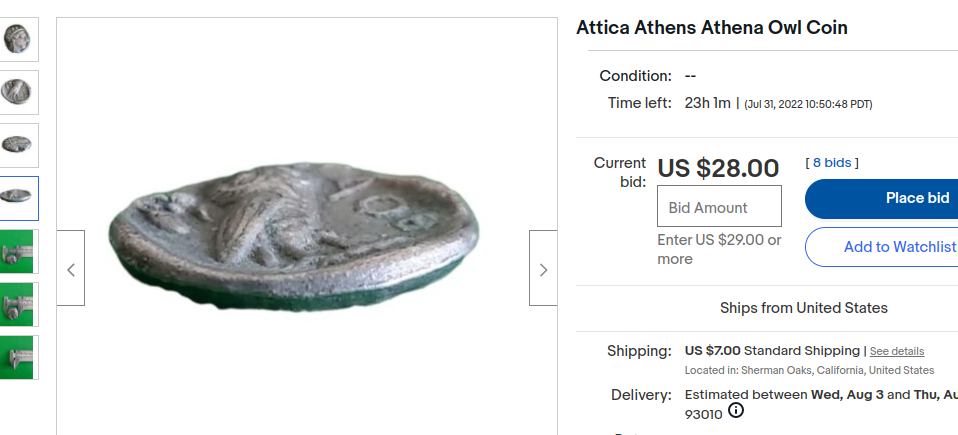Image resolution: width=958 pixels, height=435 pixels.
Task: Click the Ships from United States text
Action: 803,308
